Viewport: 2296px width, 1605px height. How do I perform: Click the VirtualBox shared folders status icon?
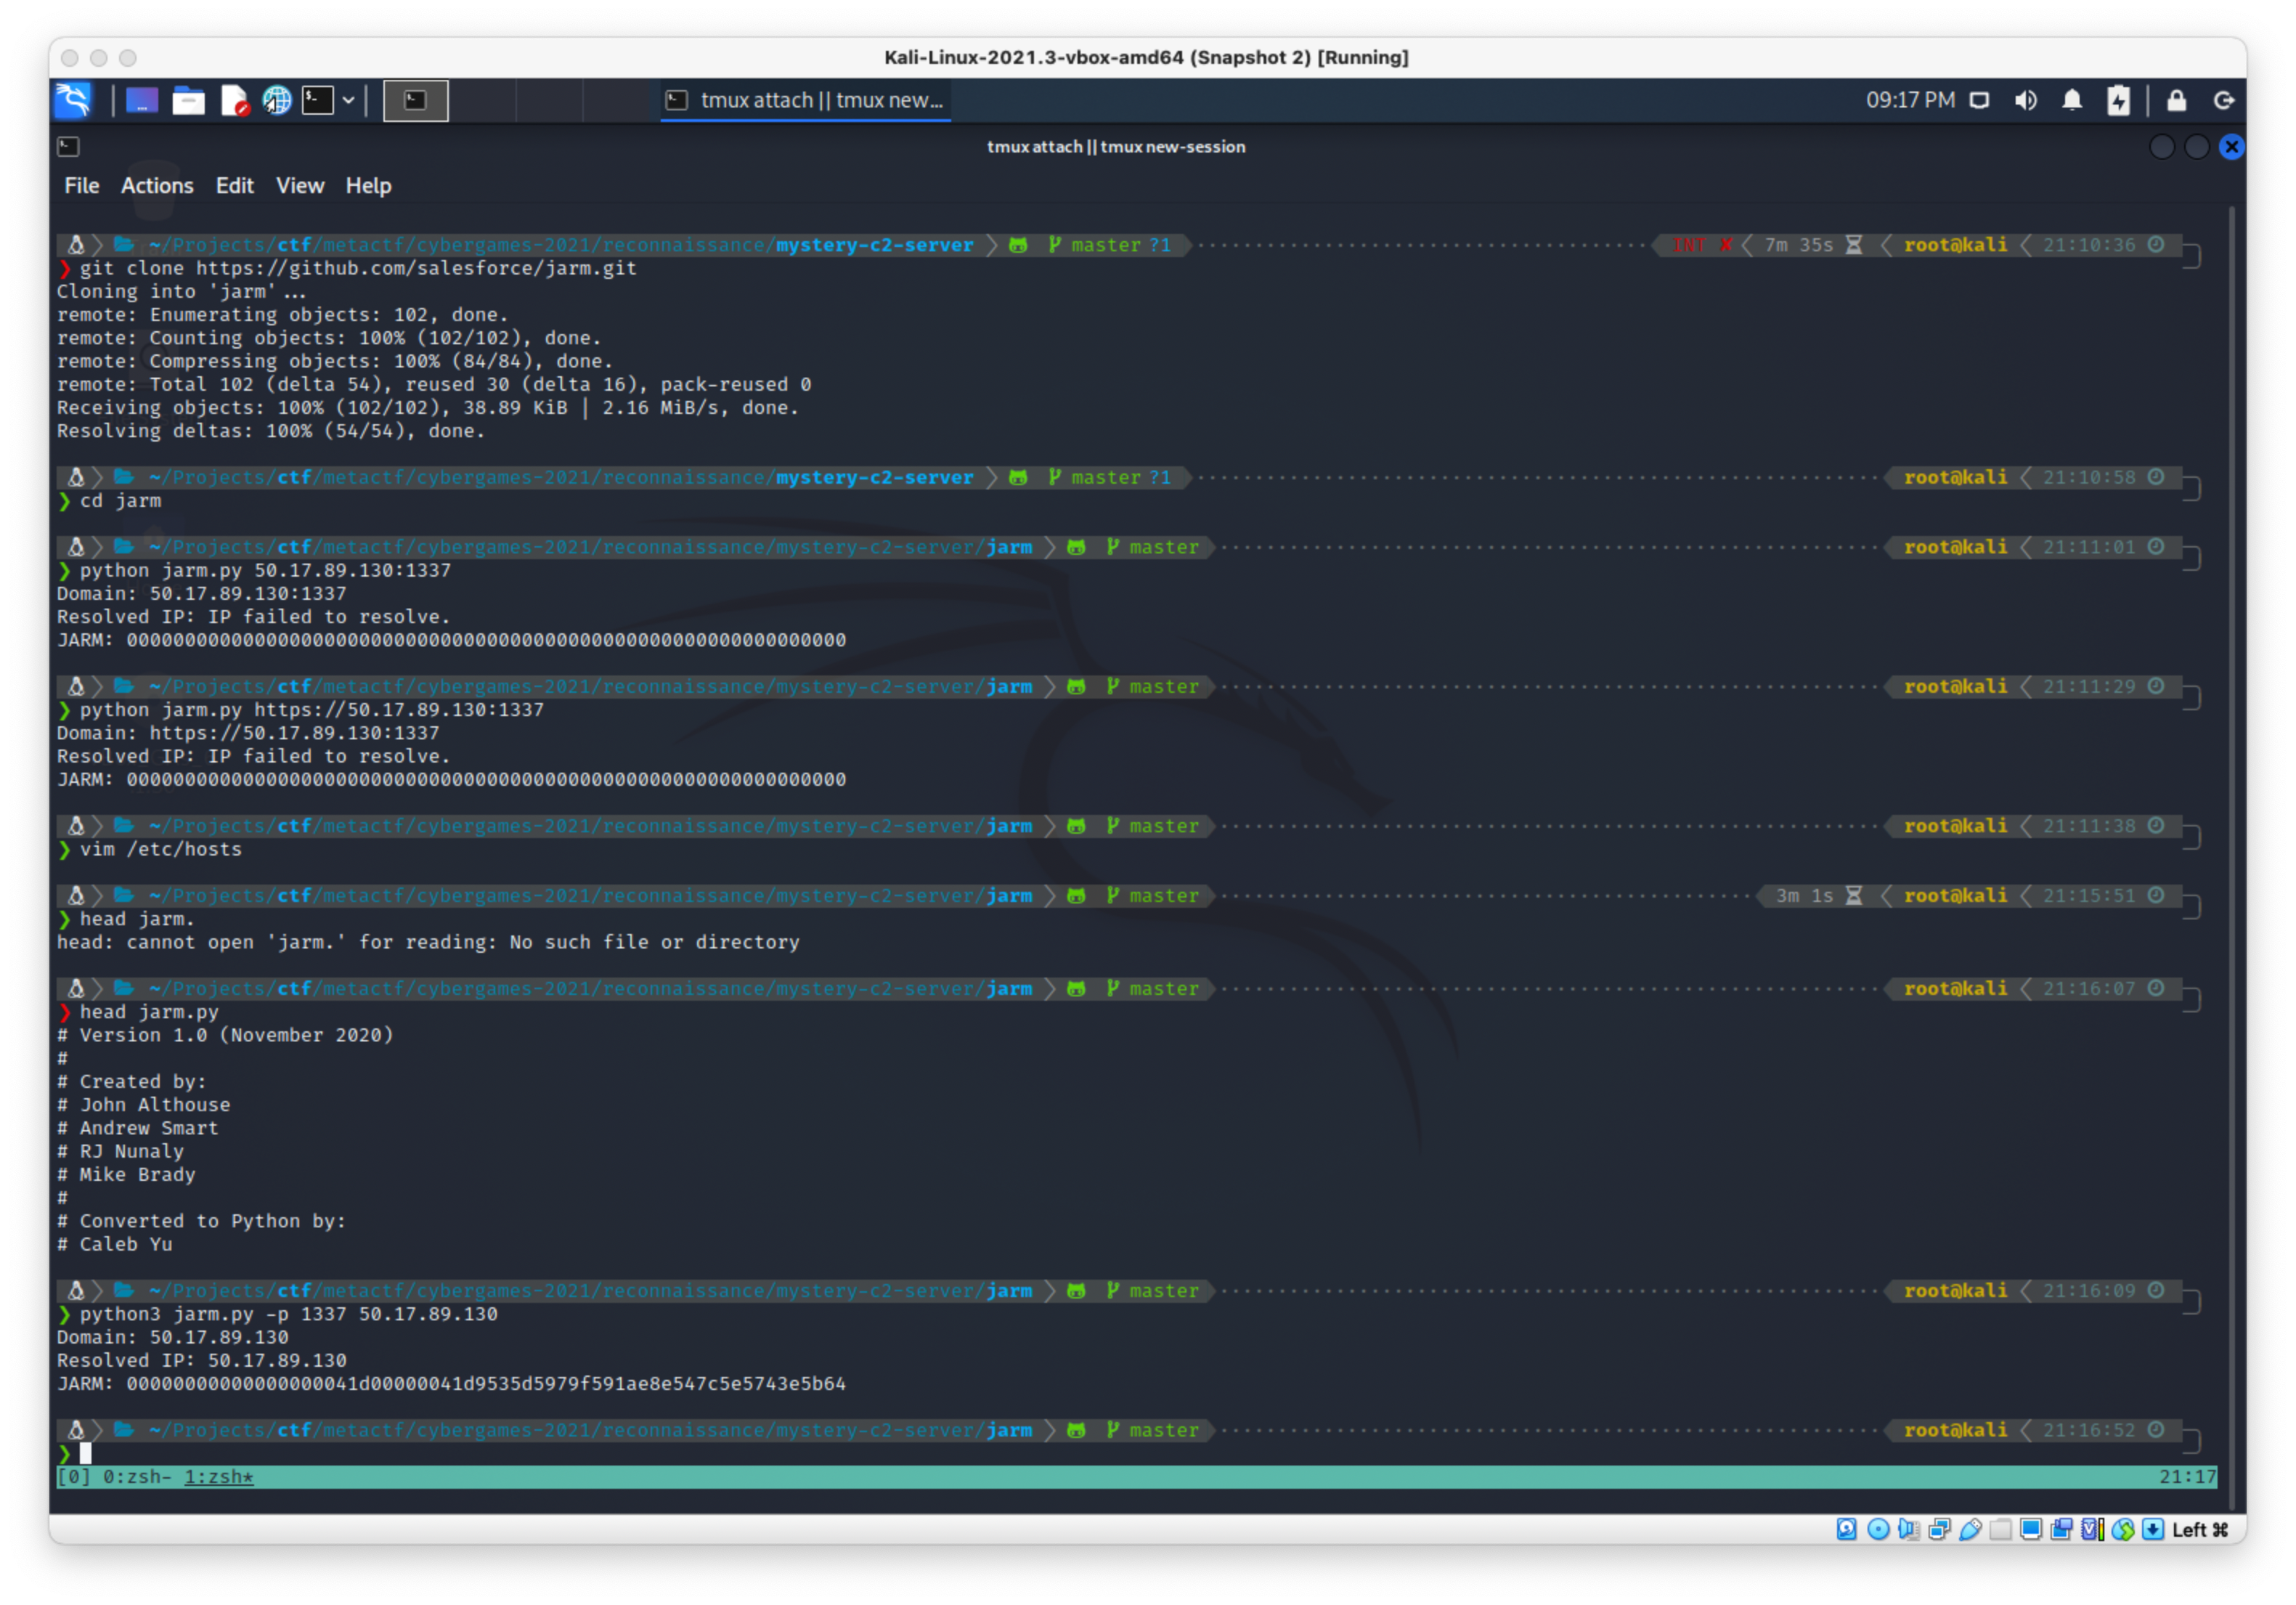click(x=2000, y=1529)
